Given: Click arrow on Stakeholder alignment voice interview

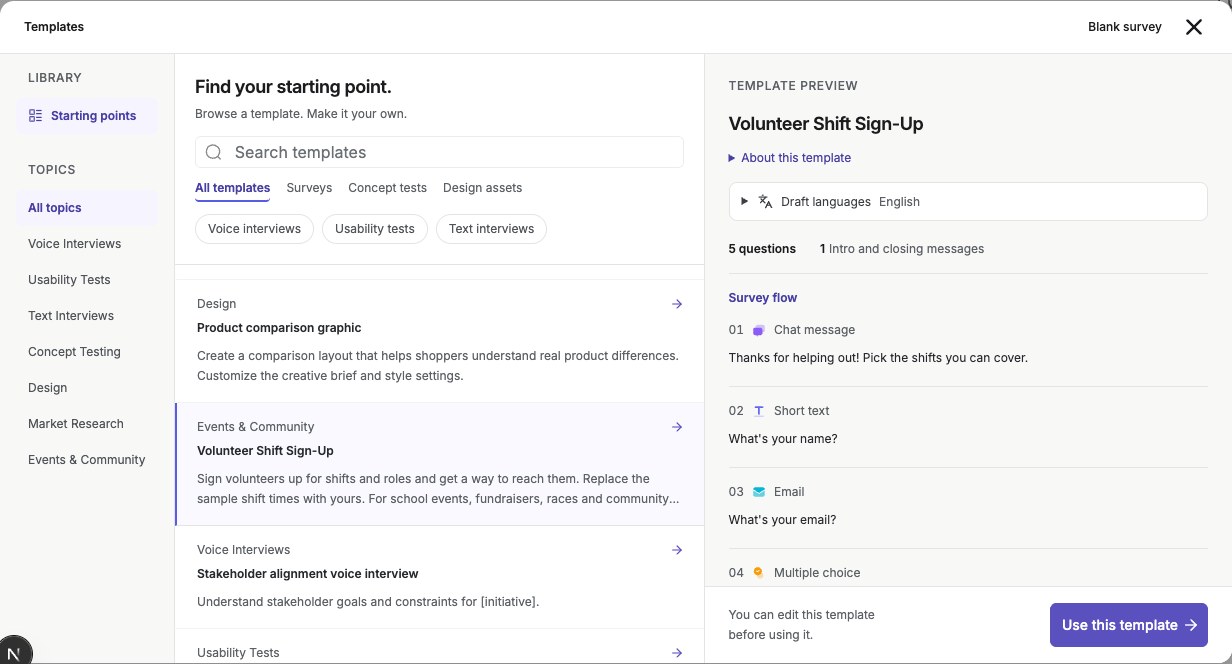Looking at the screenshot, I should (677, 550).
